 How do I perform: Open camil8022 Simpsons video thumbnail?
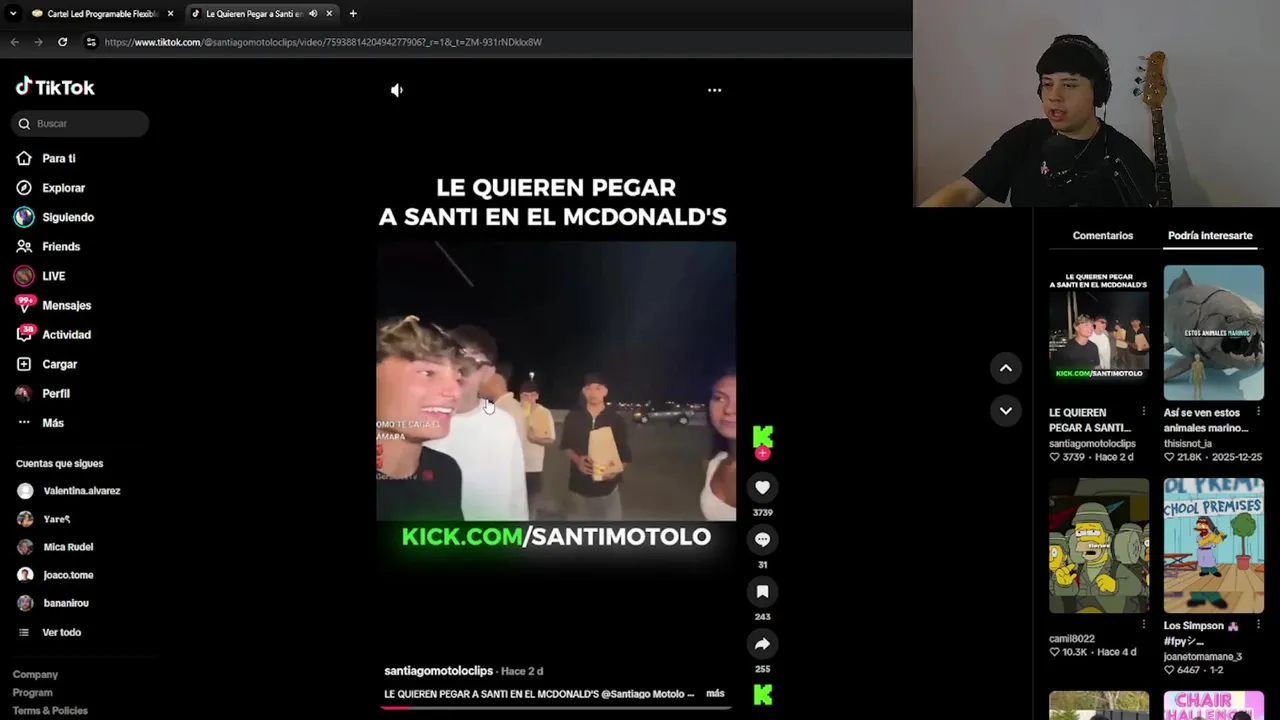pos(1099,545)
